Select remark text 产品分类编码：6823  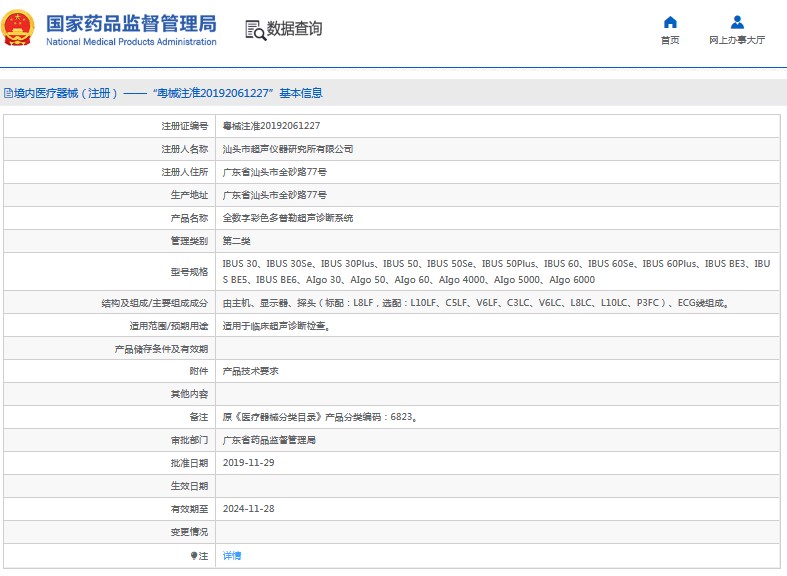[371, 417]
